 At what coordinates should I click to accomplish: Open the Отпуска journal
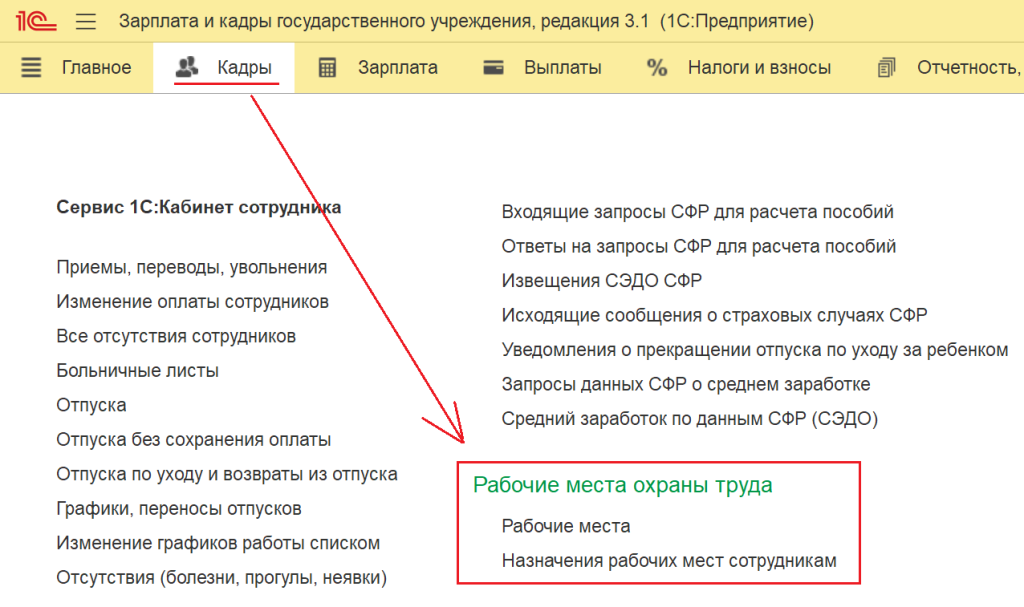click(91, 405)
